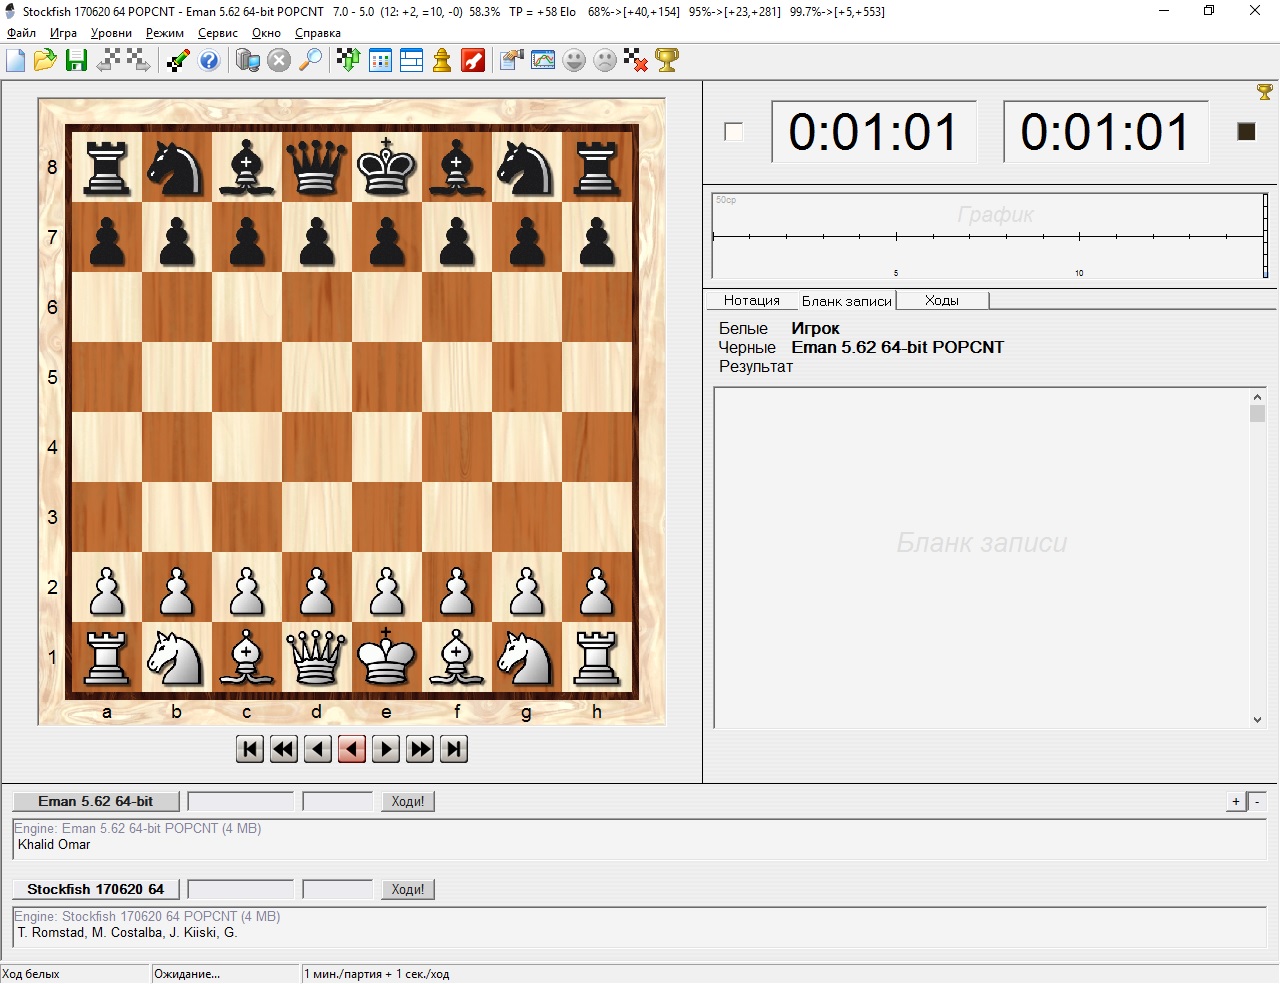Screen dimensions: 1280x984
Task: Click the status bar '1 мин./партия + 1 сек./ход'
Action: tap(377, 974)
